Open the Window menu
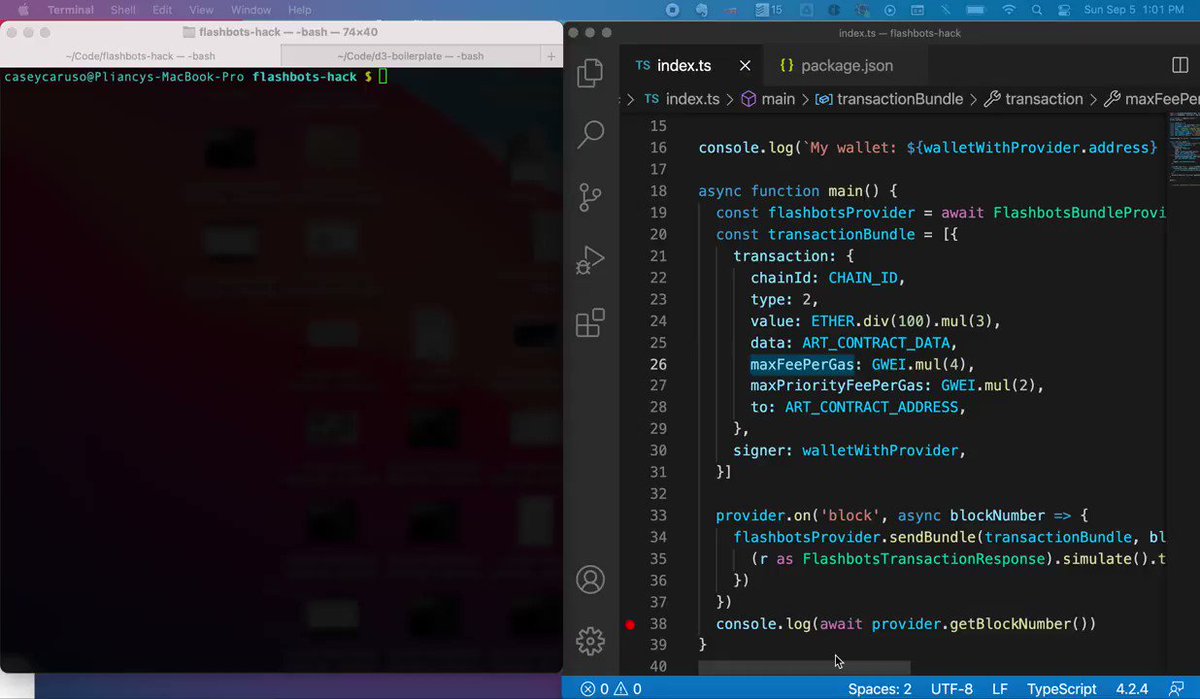Screen dimensions: 1200x699 tap(251, 10)
